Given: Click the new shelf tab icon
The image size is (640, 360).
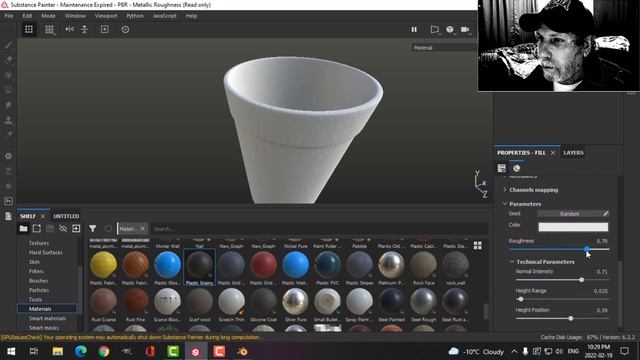Looking at the screenshot, I should coord(37,229).
